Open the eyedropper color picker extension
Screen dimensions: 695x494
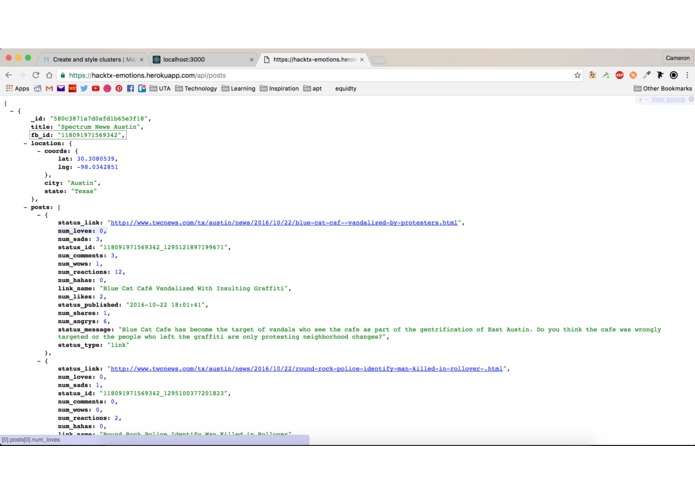(647, 75)
